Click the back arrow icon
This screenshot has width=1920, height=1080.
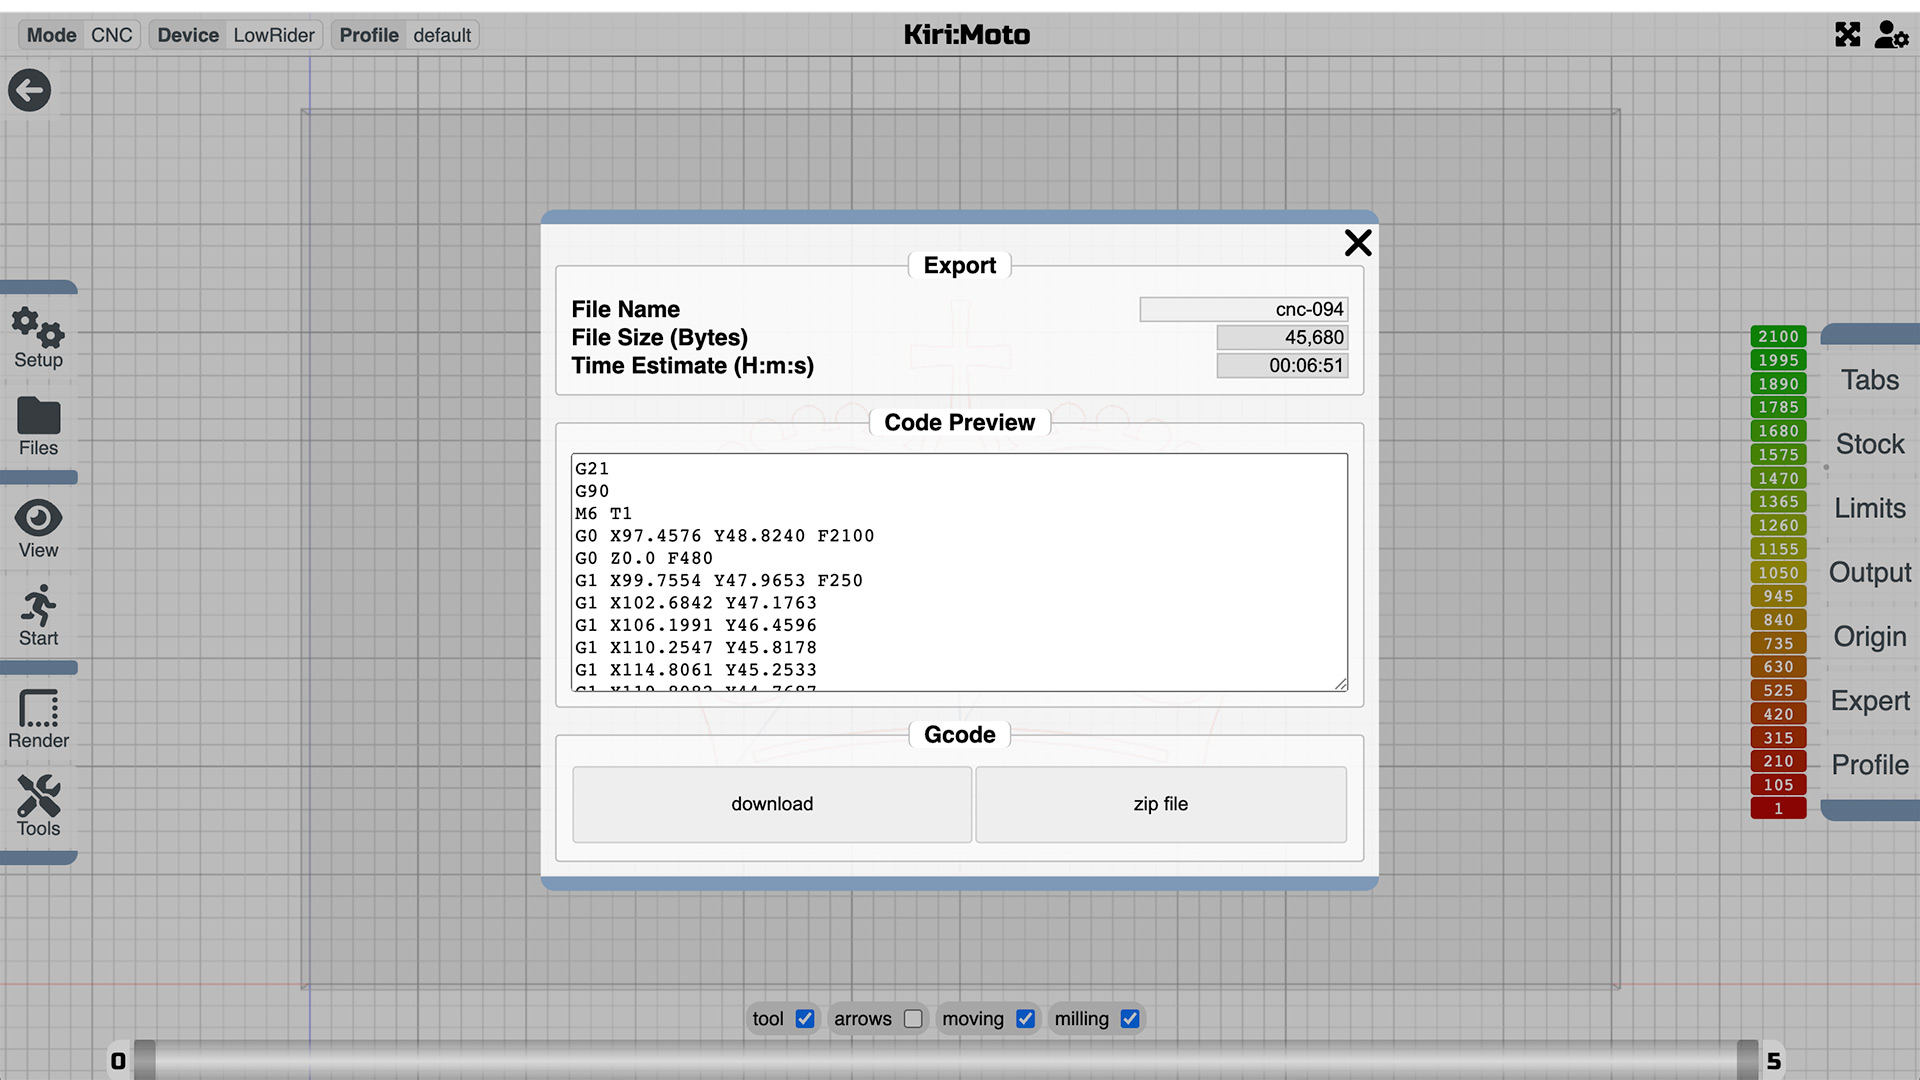(x=30, y=91)
